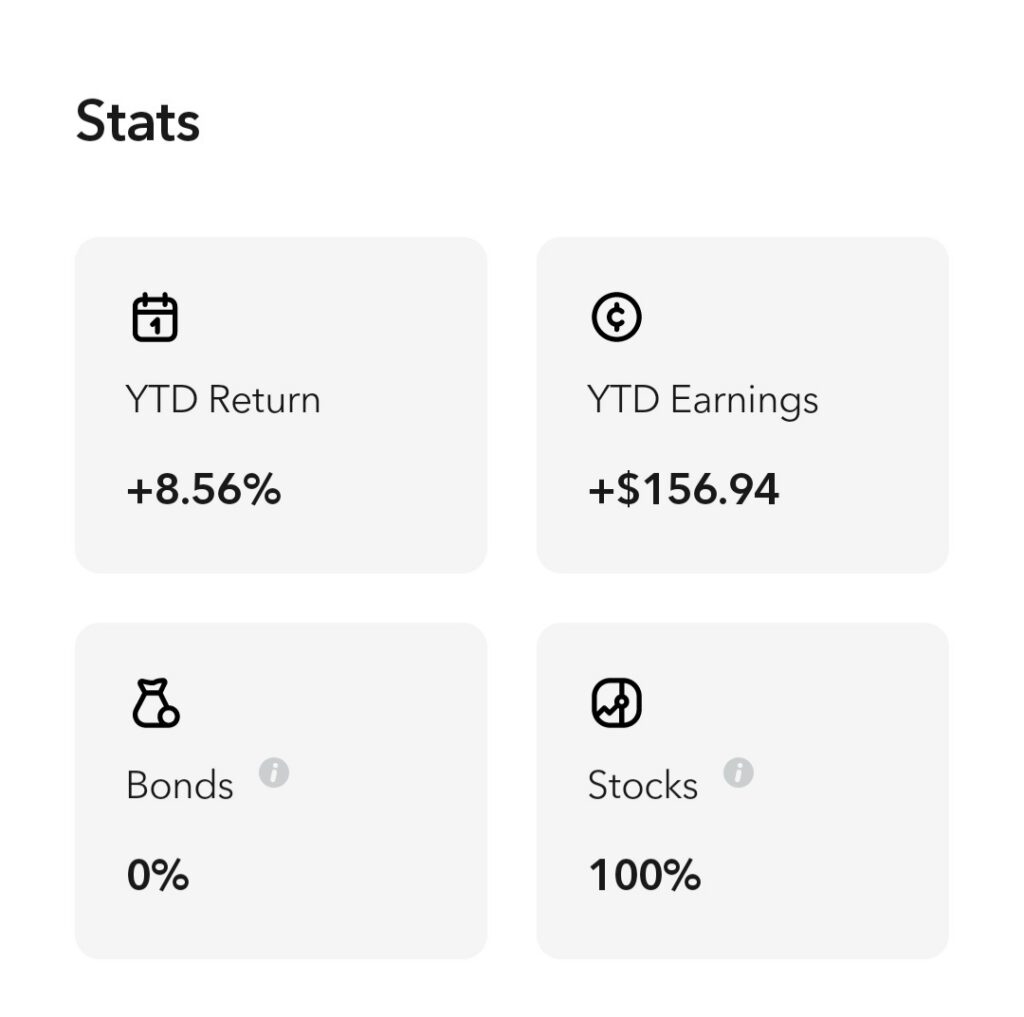
Task: Click the +8.56% return value
Action: (x=204, y=489)
